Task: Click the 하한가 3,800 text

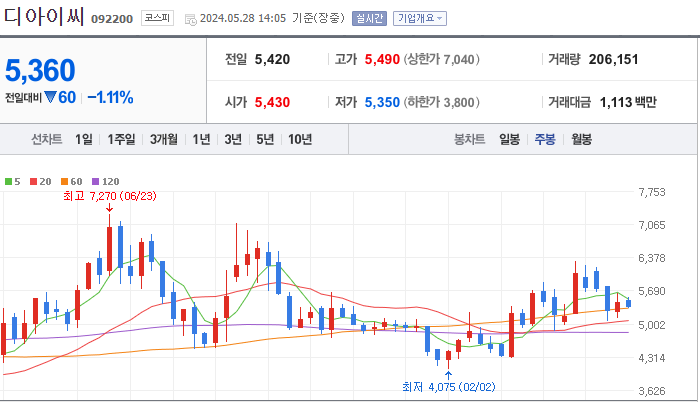Action: point(442,102)
